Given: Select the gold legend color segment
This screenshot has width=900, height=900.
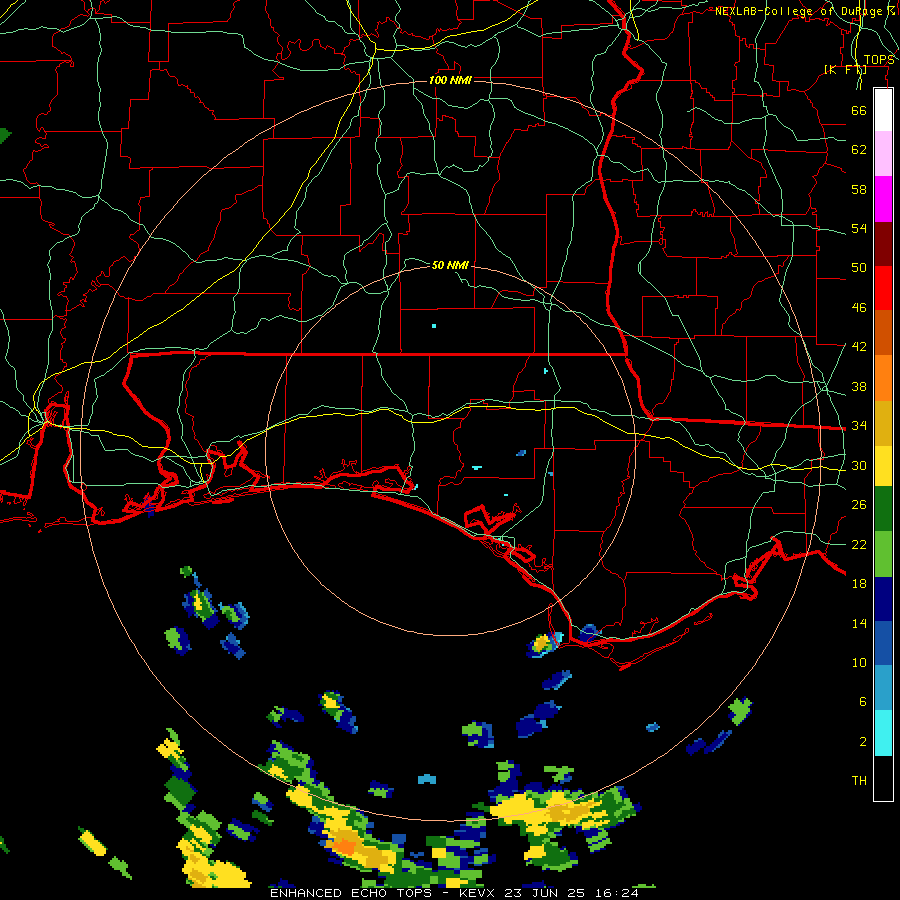Looking at the screenshot, I should click(x=883, y=423).
